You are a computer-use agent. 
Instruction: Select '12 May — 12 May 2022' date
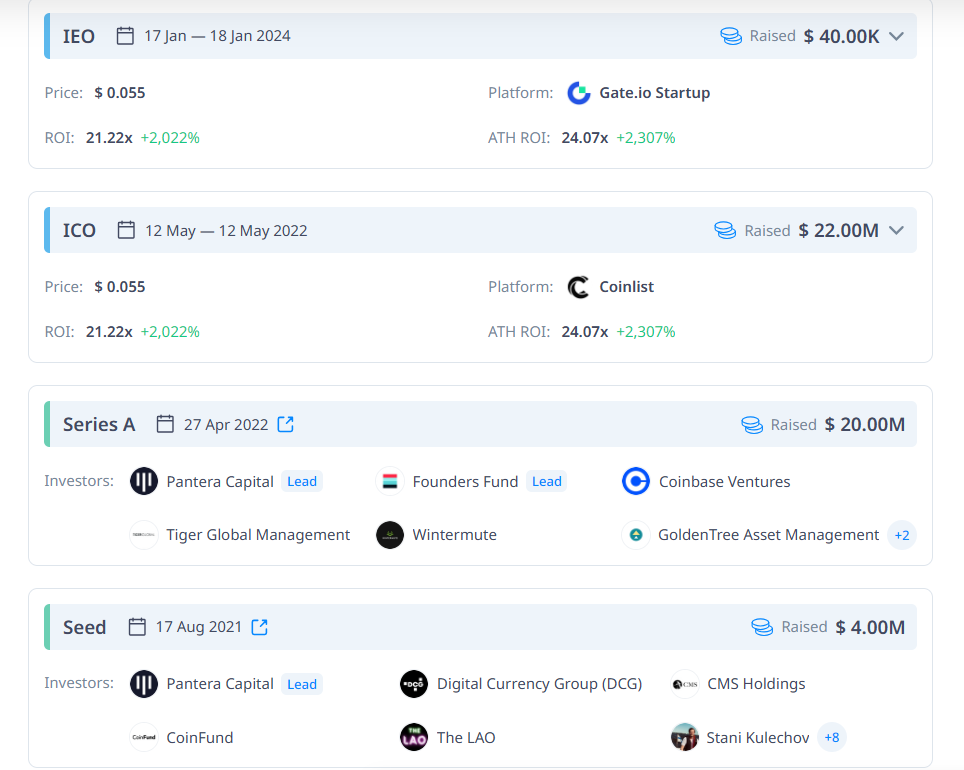(226, 231)
